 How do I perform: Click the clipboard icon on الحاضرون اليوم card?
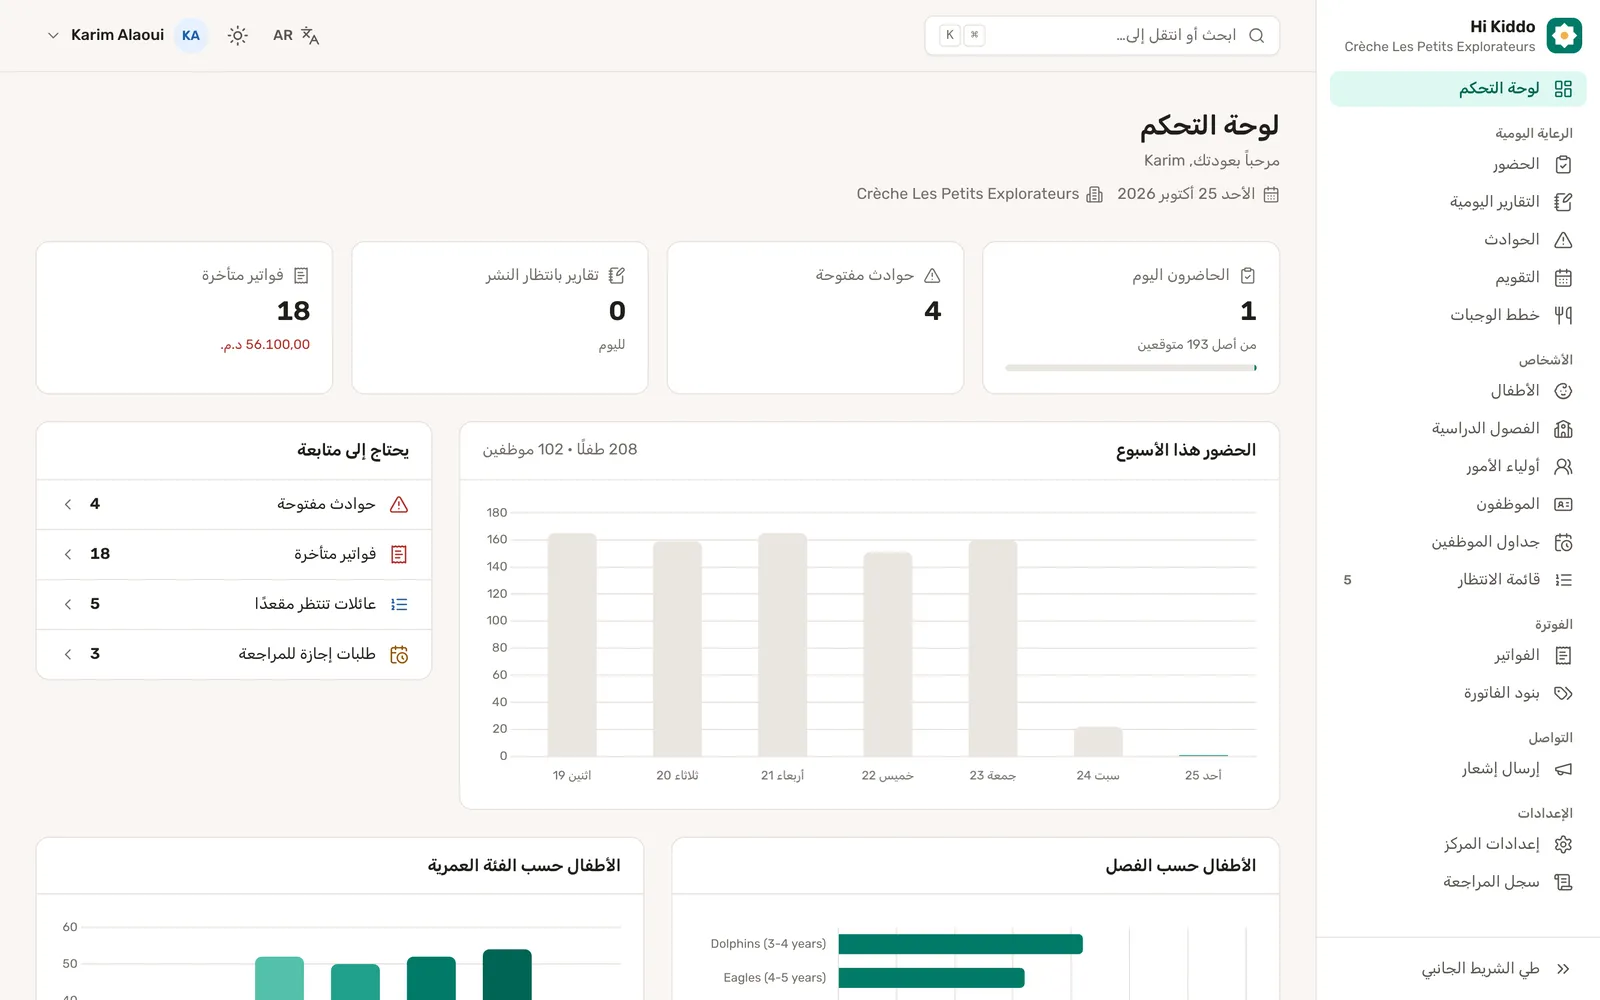[x=1247, y=276]
